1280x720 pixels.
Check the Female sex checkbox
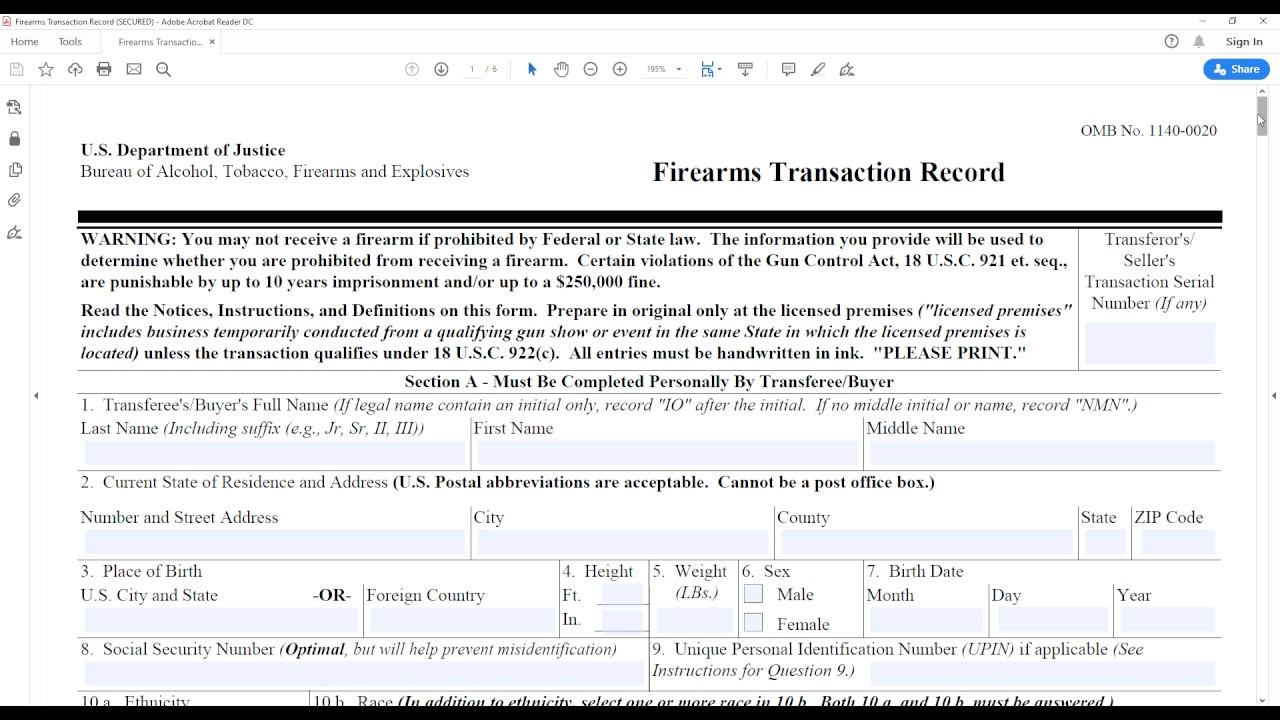pos(754,623)
